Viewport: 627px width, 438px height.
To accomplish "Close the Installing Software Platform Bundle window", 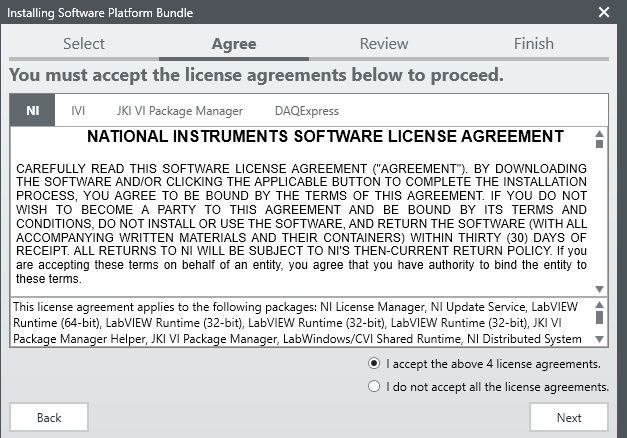I will coord(604,12).
